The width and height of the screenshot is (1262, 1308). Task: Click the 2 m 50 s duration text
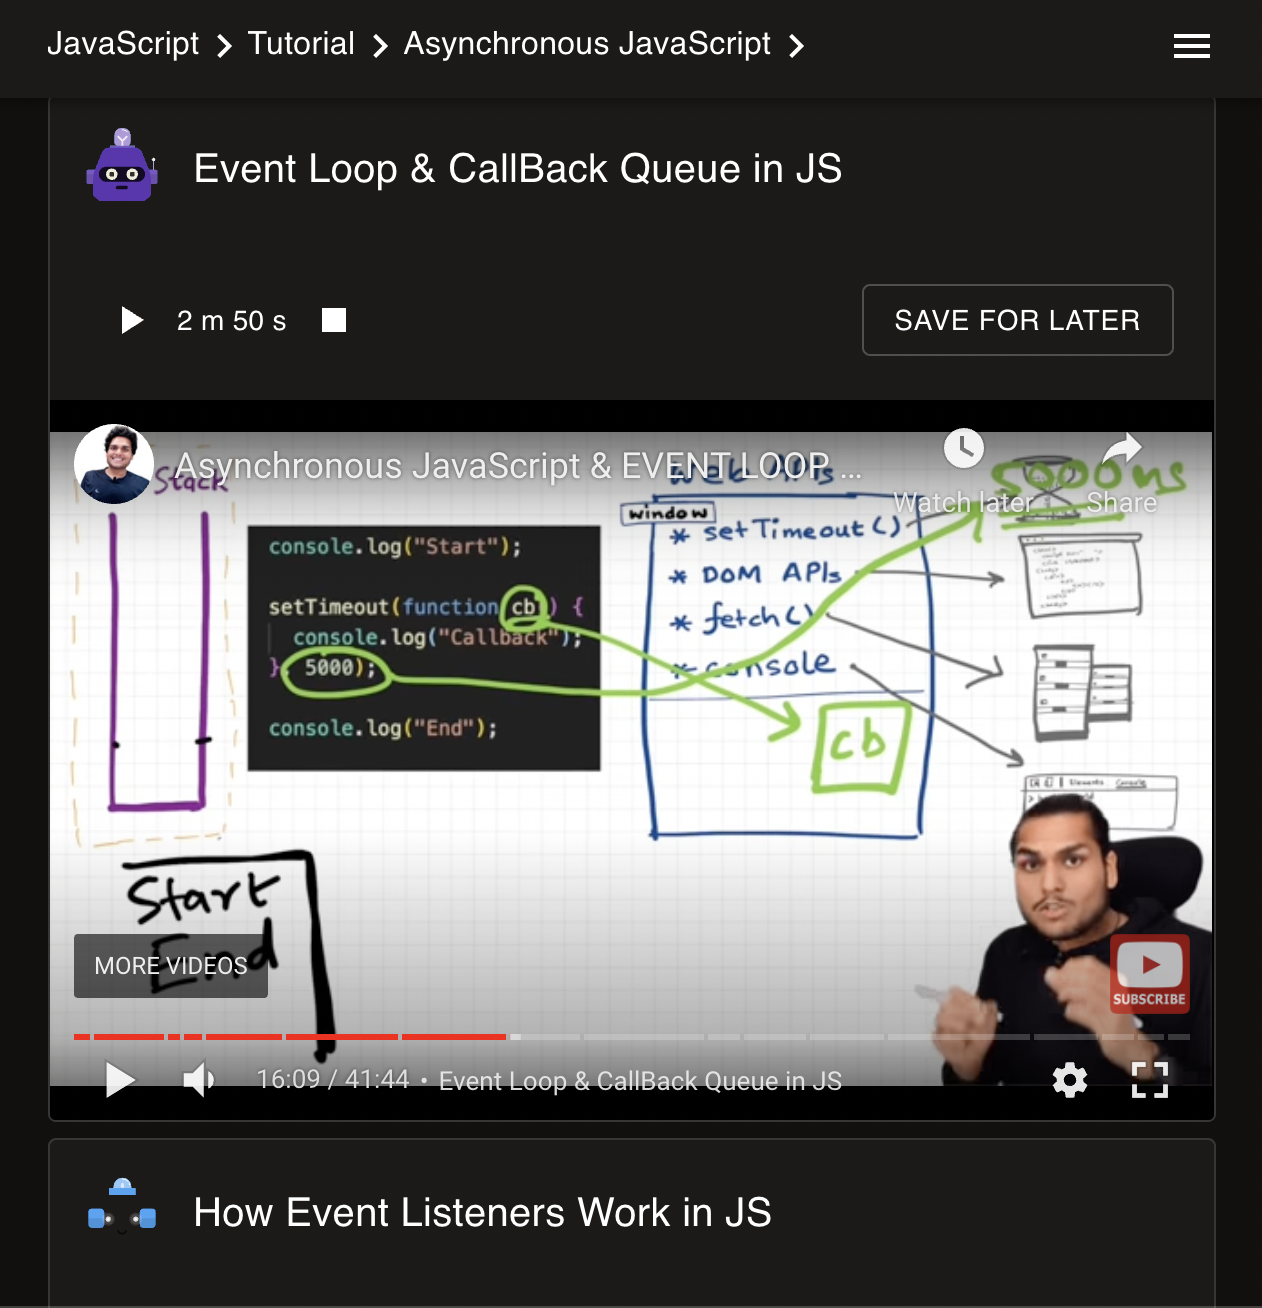coord(231,321)
